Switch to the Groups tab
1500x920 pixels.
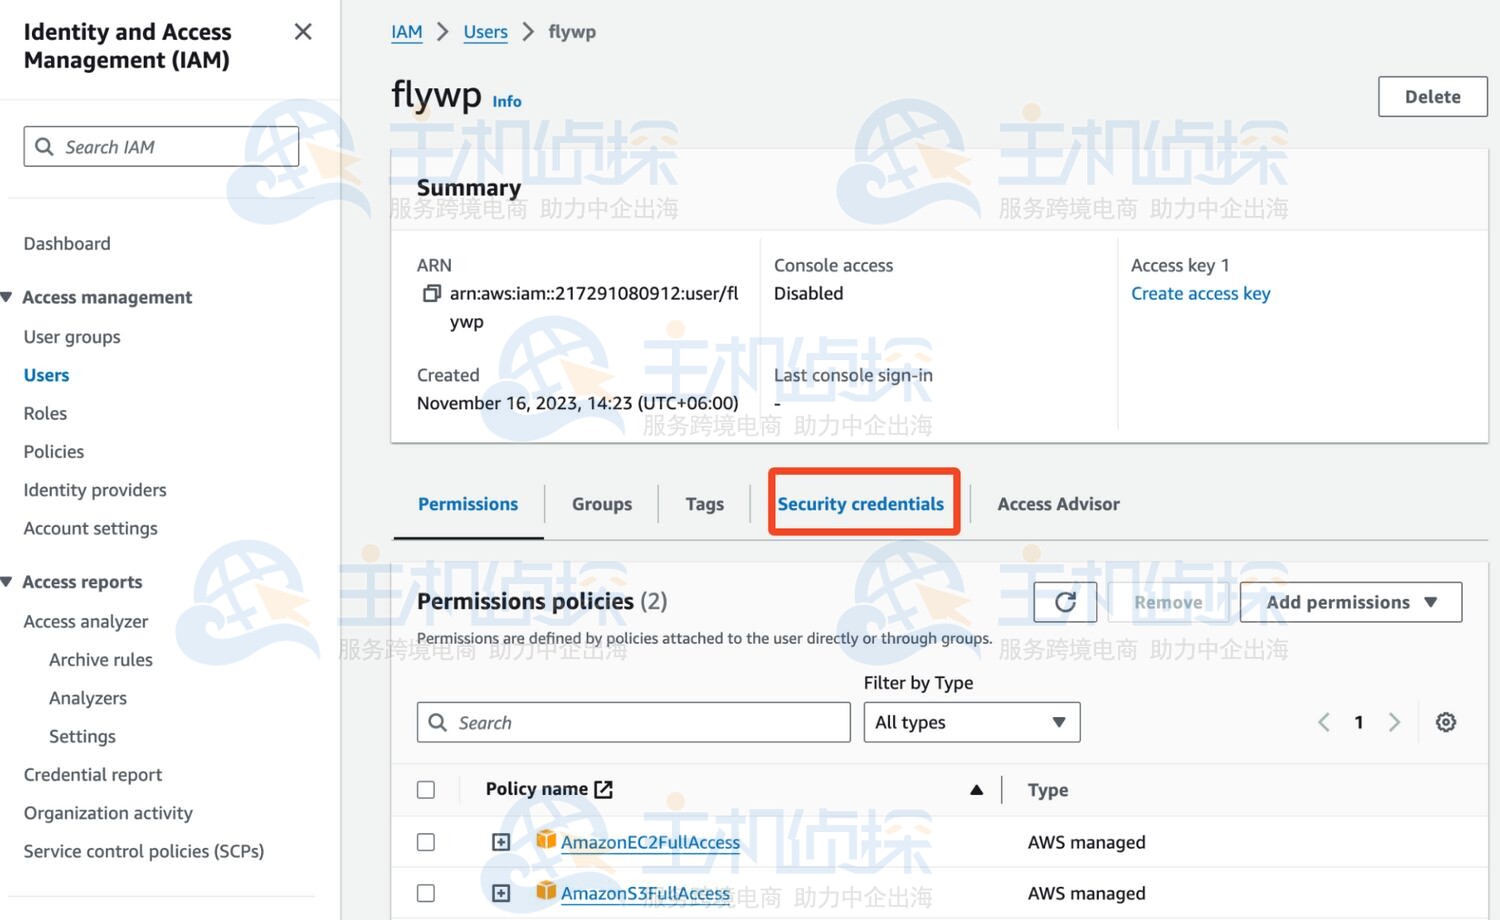602,504
